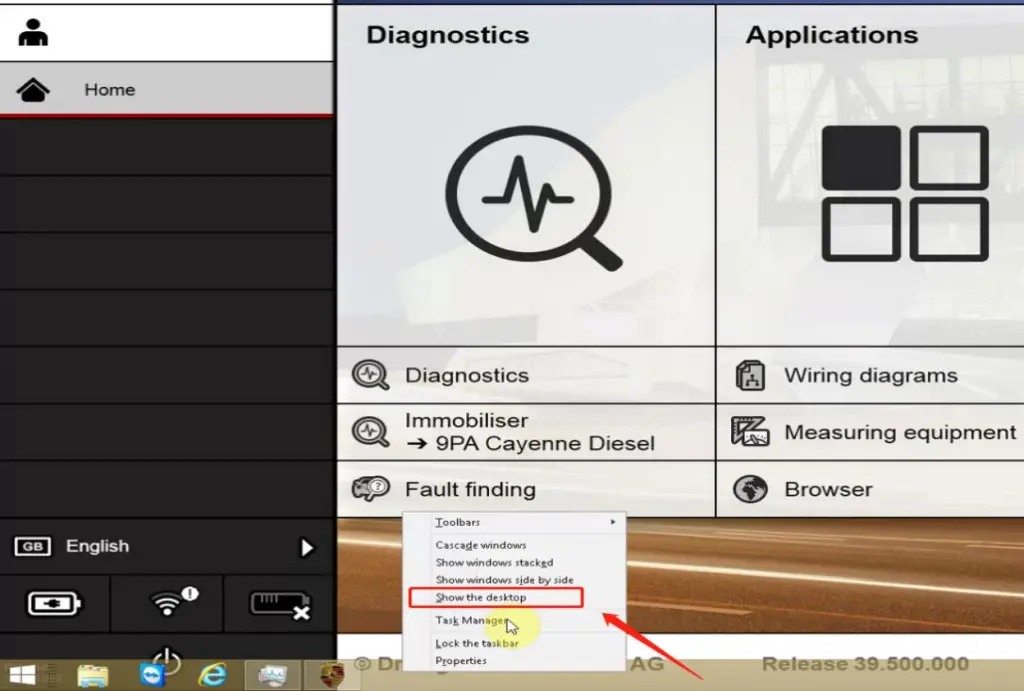
Task: Open File Explorer from the taskbar
Action: 93,675
